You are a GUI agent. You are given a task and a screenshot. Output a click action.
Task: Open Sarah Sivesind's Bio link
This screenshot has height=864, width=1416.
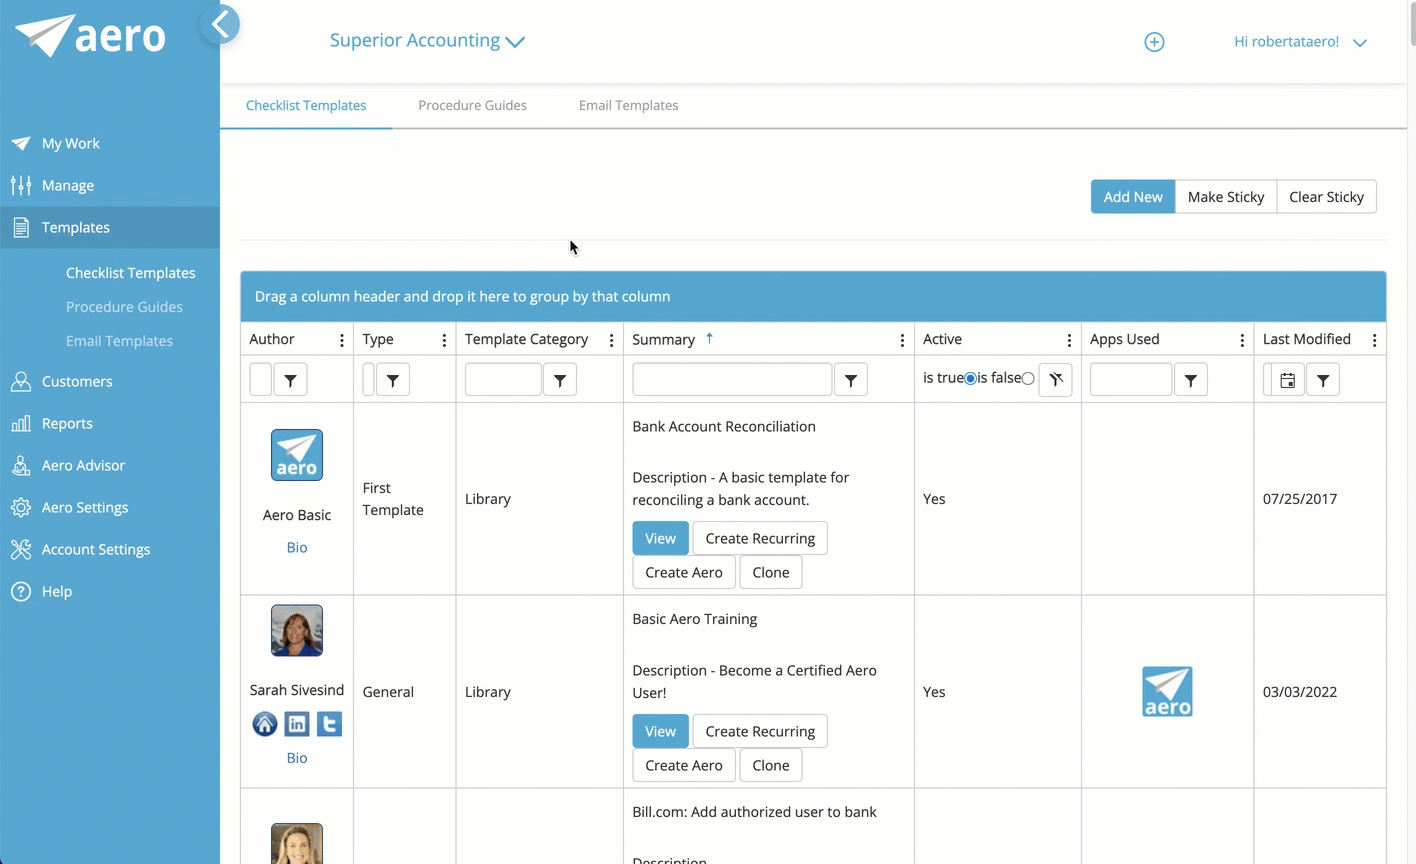click(297, 758)
